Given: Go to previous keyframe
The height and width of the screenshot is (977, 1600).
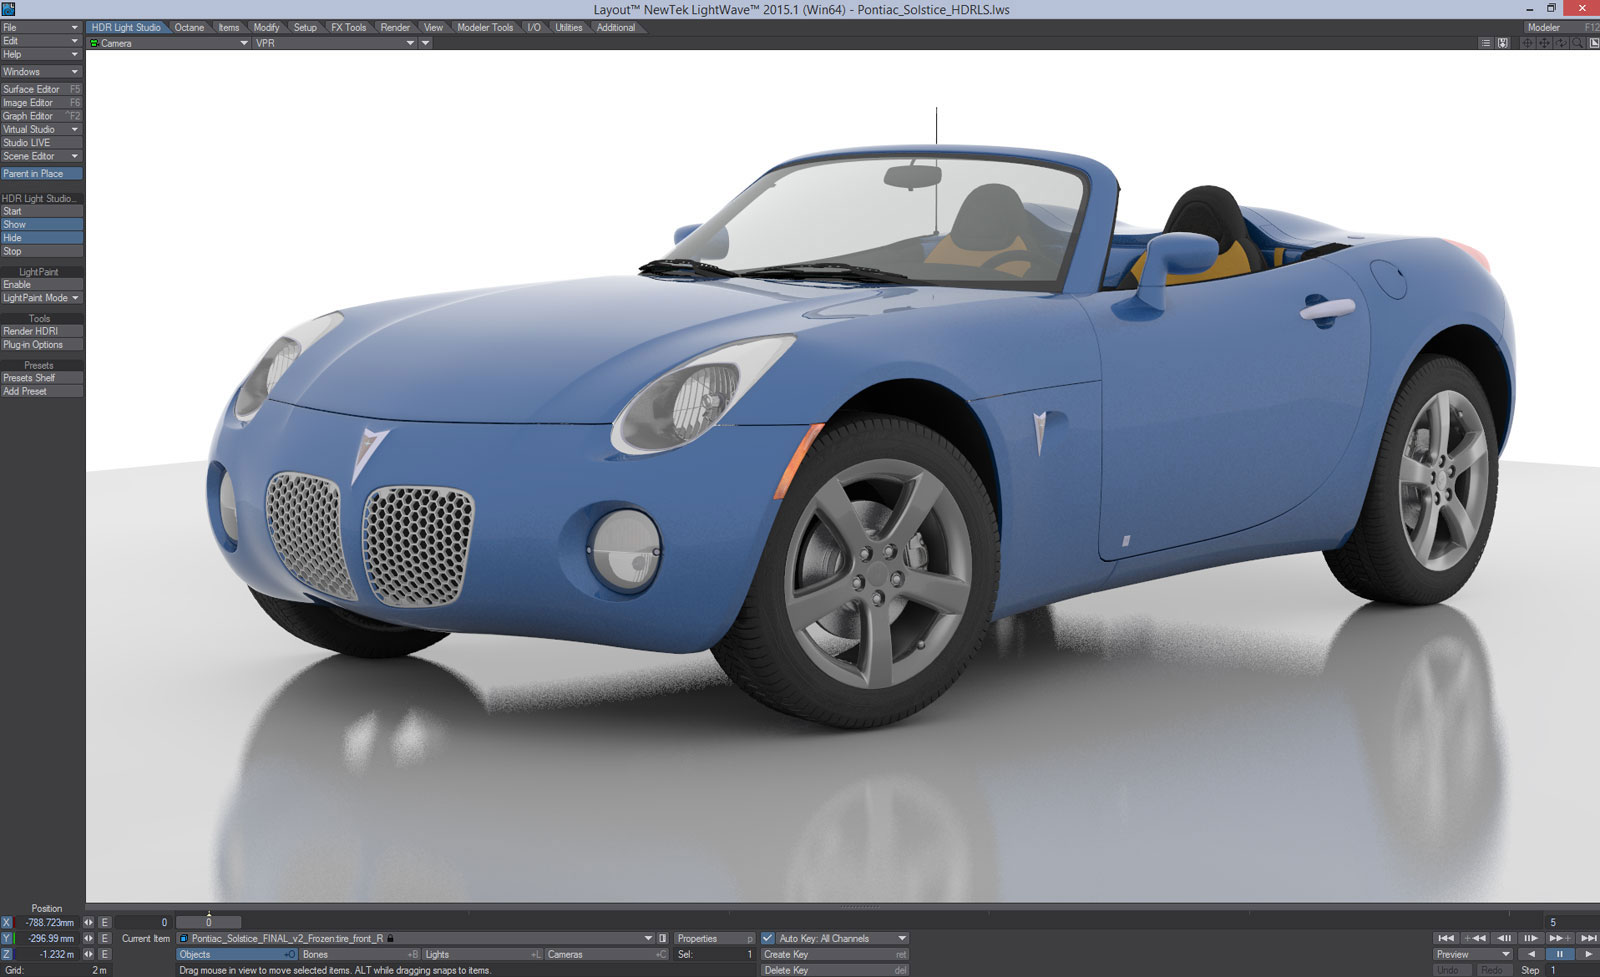Looking at the screenshot, I should click(x=1474, y=938).
